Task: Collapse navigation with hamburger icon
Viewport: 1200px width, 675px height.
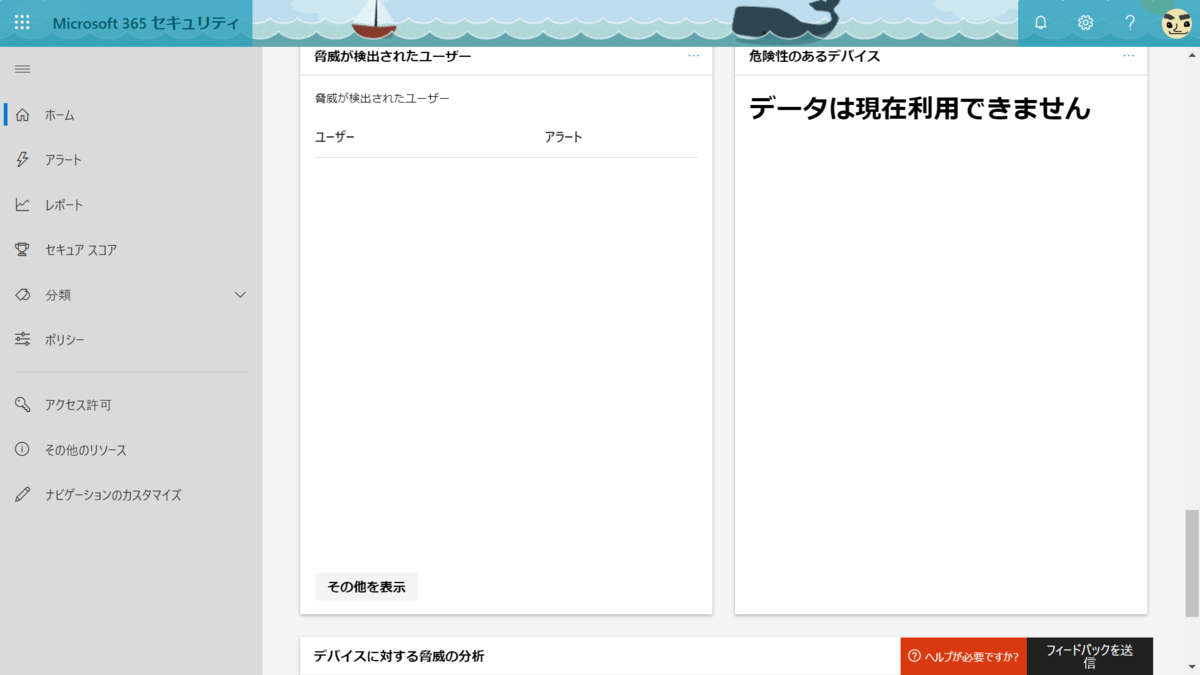Action: point(22,69)
